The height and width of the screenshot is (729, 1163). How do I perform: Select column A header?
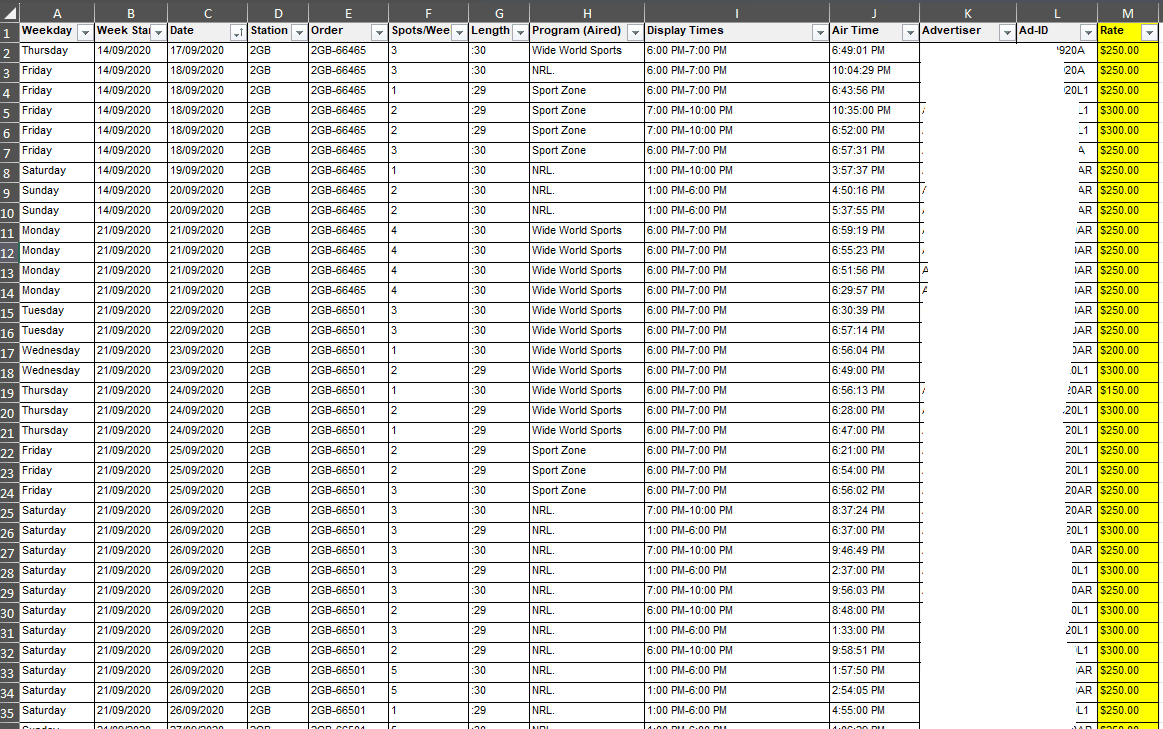pyautogui.click(x=57, y=13)
